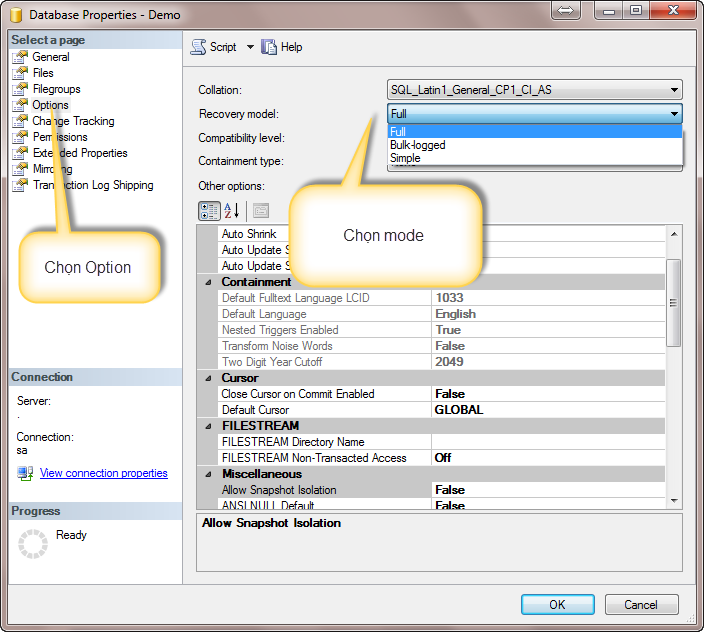Open Help from the toolbar
The height and width of the screenshot is (632, 704).
pyautogui.click(x=282, y=47)
